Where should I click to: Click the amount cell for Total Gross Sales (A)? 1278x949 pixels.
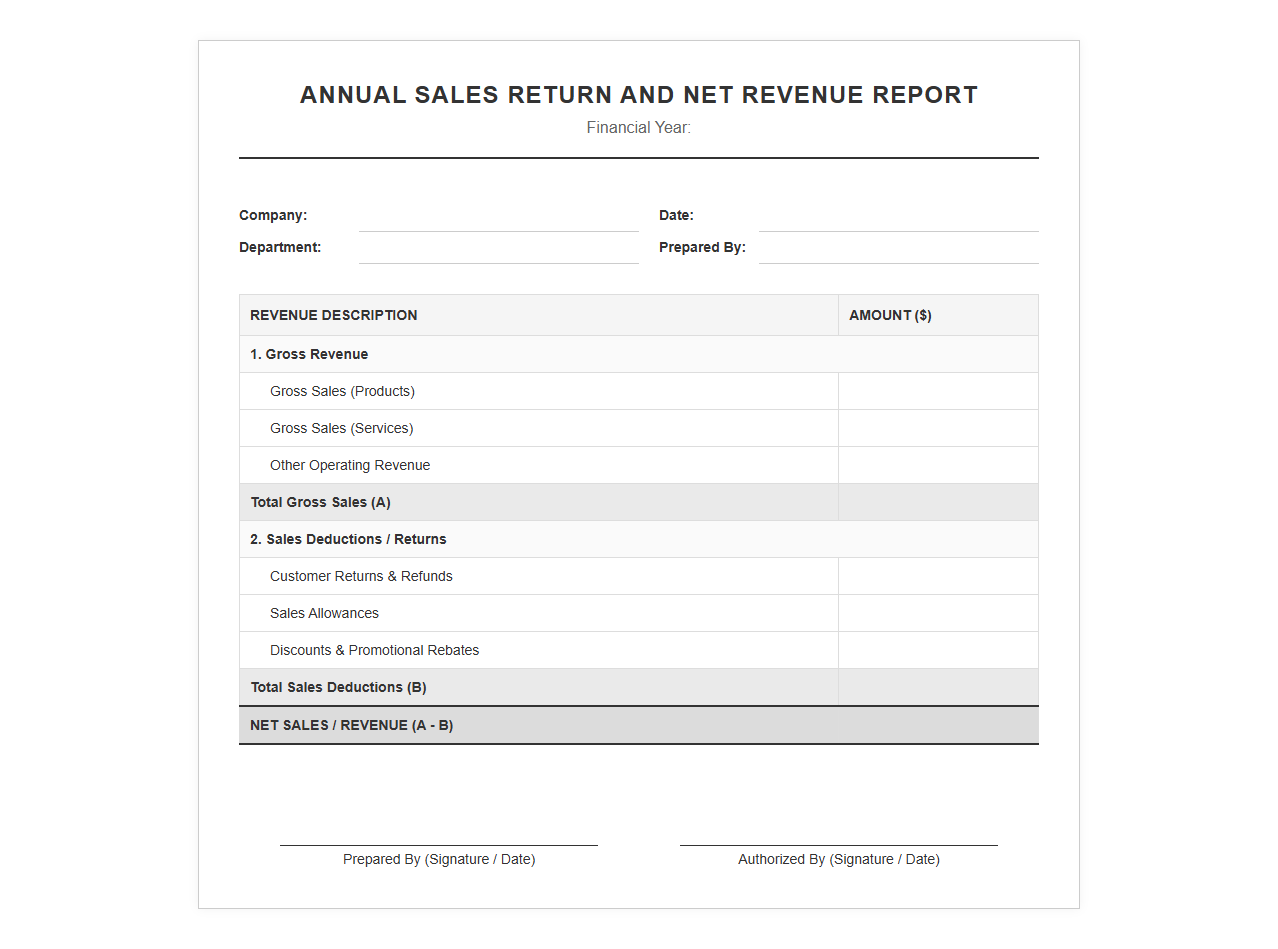coord(938,502)
